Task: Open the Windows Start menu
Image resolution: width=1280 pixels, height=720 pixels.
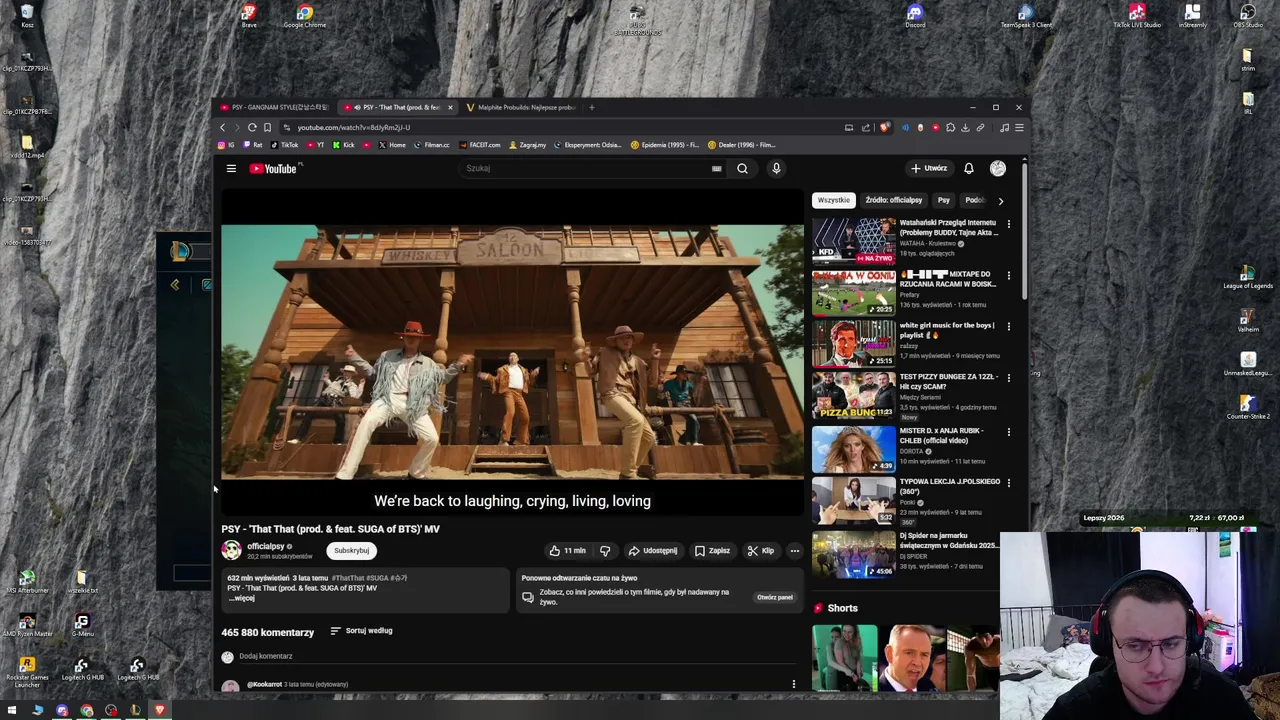Action: pyautogui.click(x=13, y=710)
